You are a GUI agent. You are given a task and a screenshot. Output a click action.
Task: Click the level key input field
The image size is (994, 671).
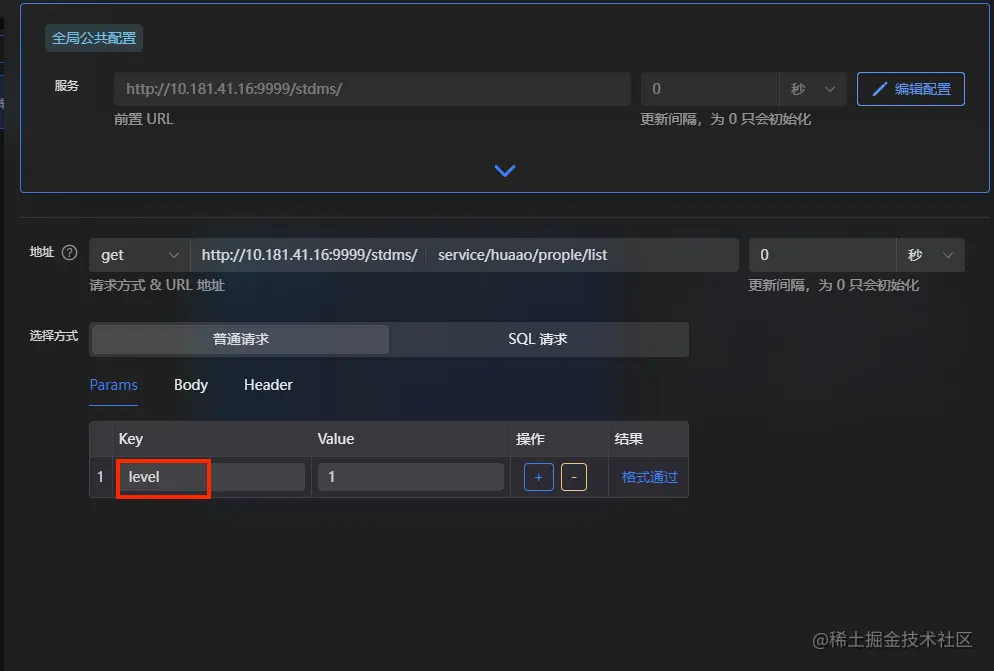[210, 477]
